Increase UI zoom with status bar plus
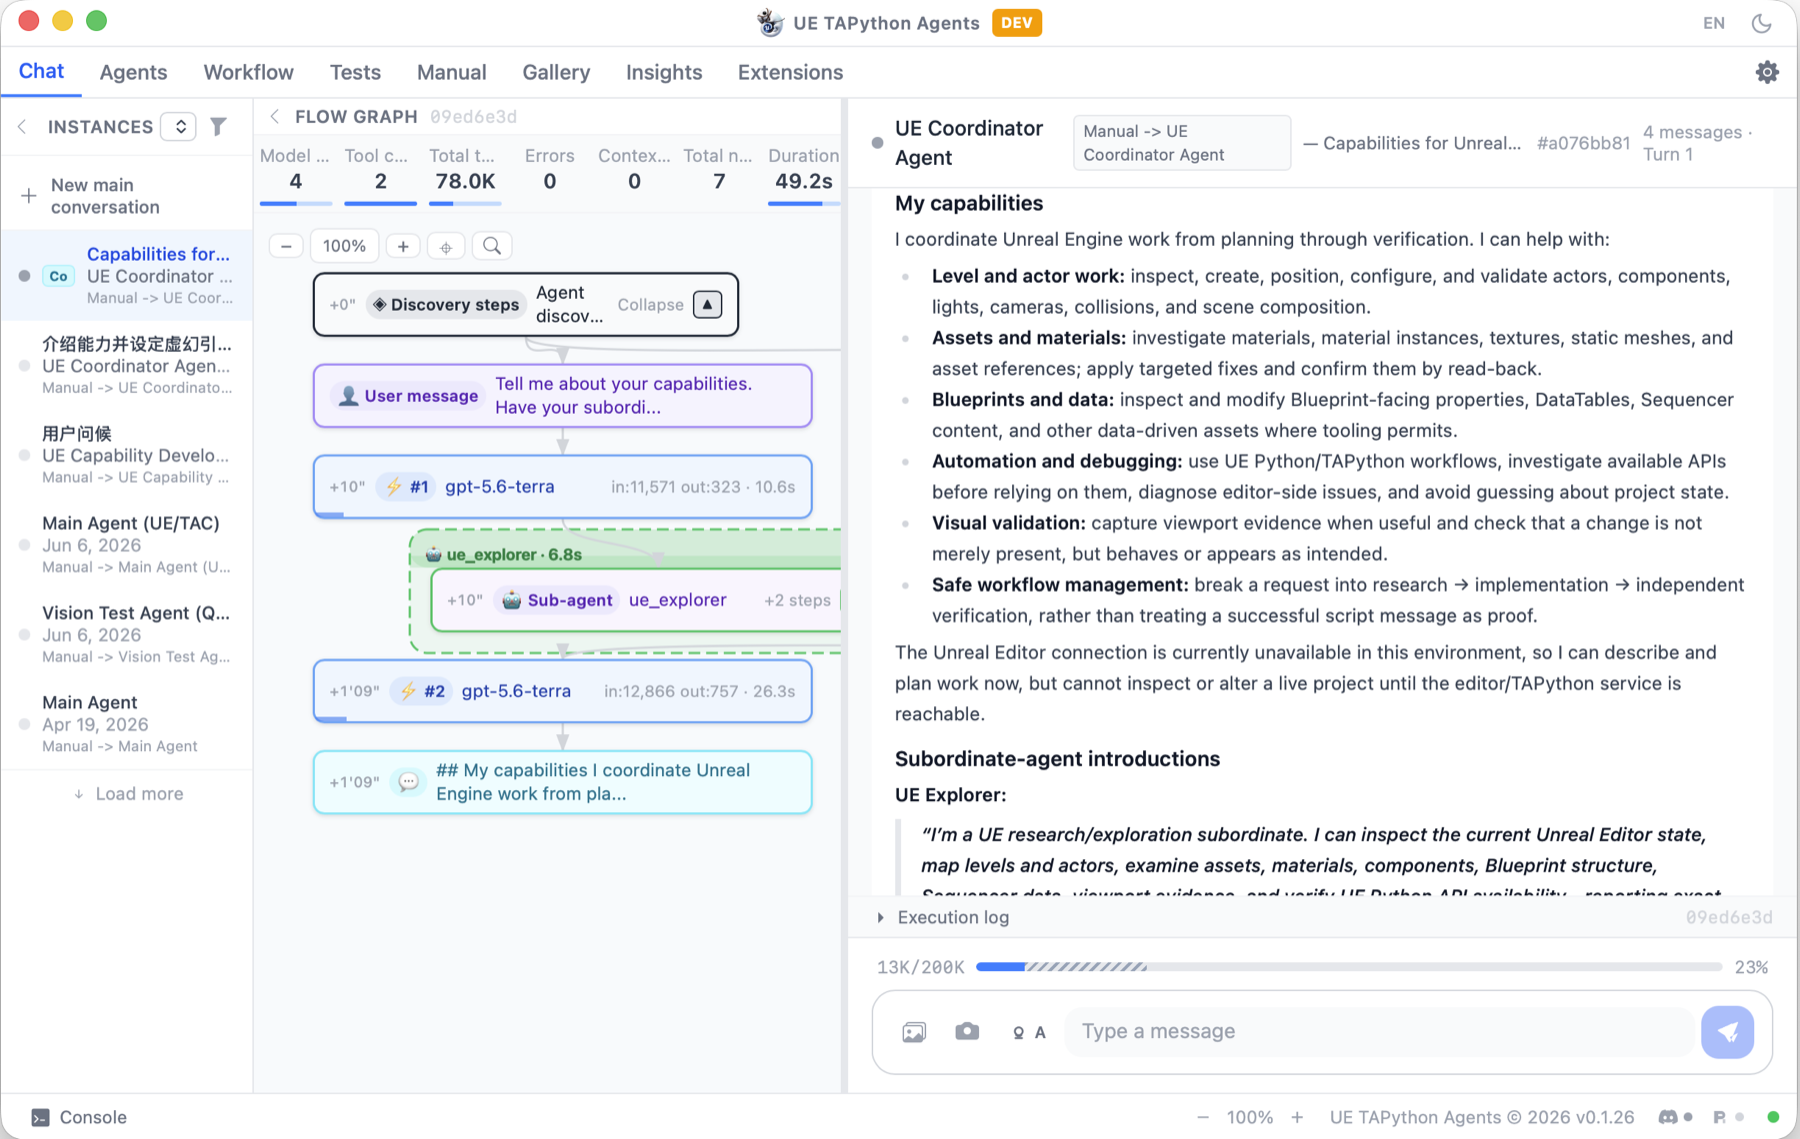Viewport: 1800px width, 1139px height. click(1297, 1117)
